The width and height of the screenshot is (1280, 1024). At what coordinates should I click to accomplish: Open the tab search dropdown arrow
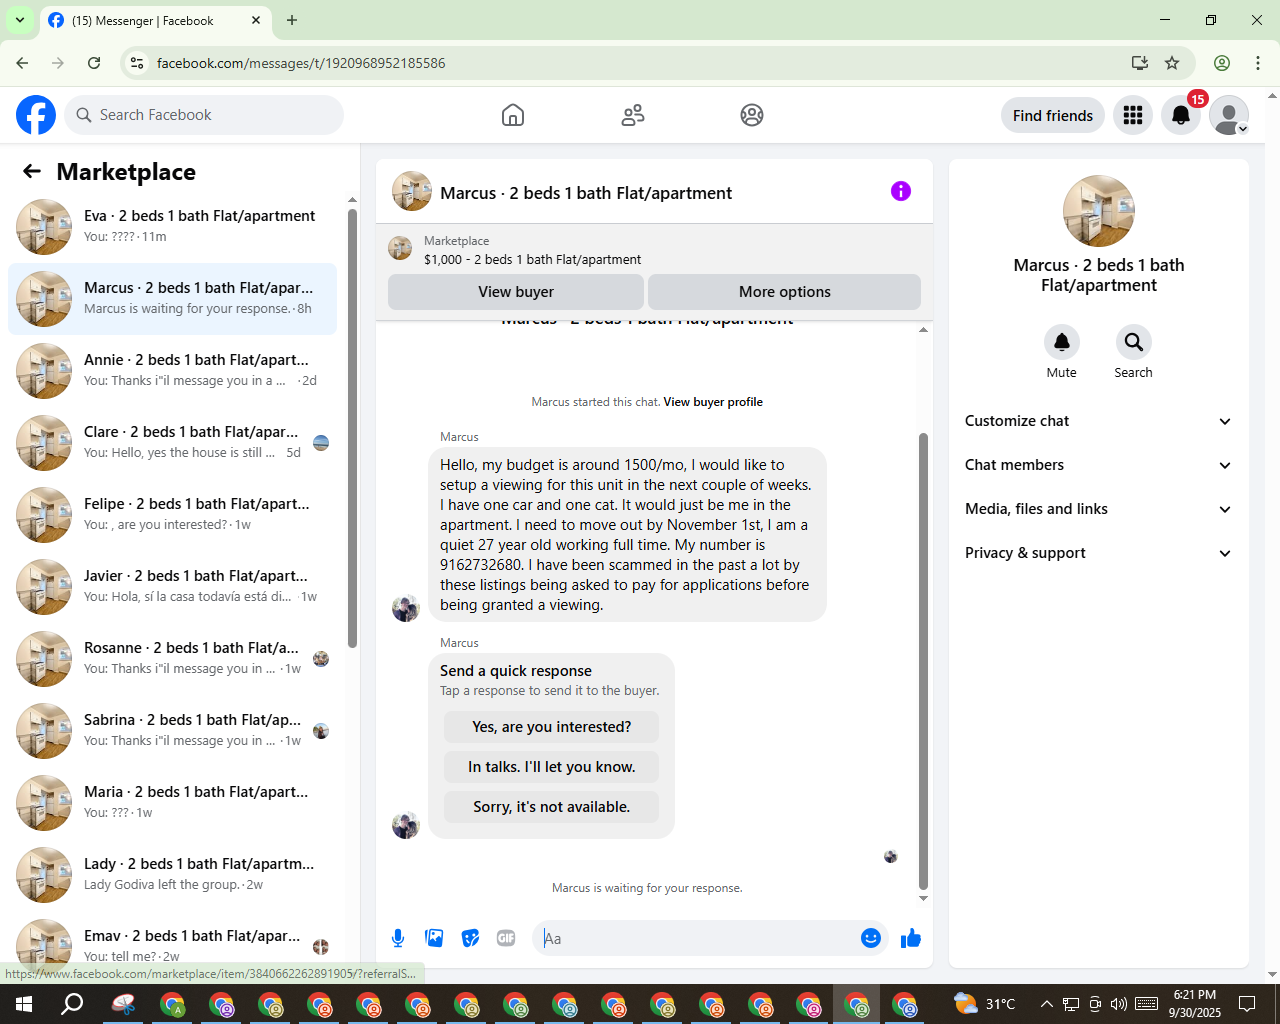coord(19,20)
